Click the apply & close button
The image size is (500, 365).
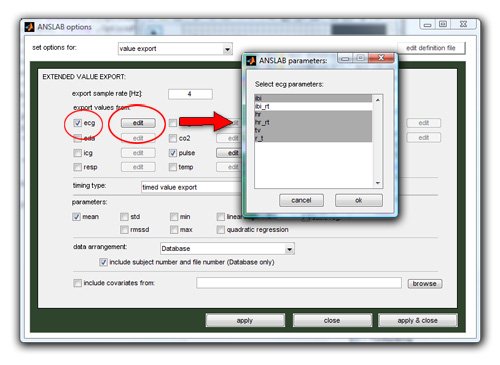[x=418, y=320]
